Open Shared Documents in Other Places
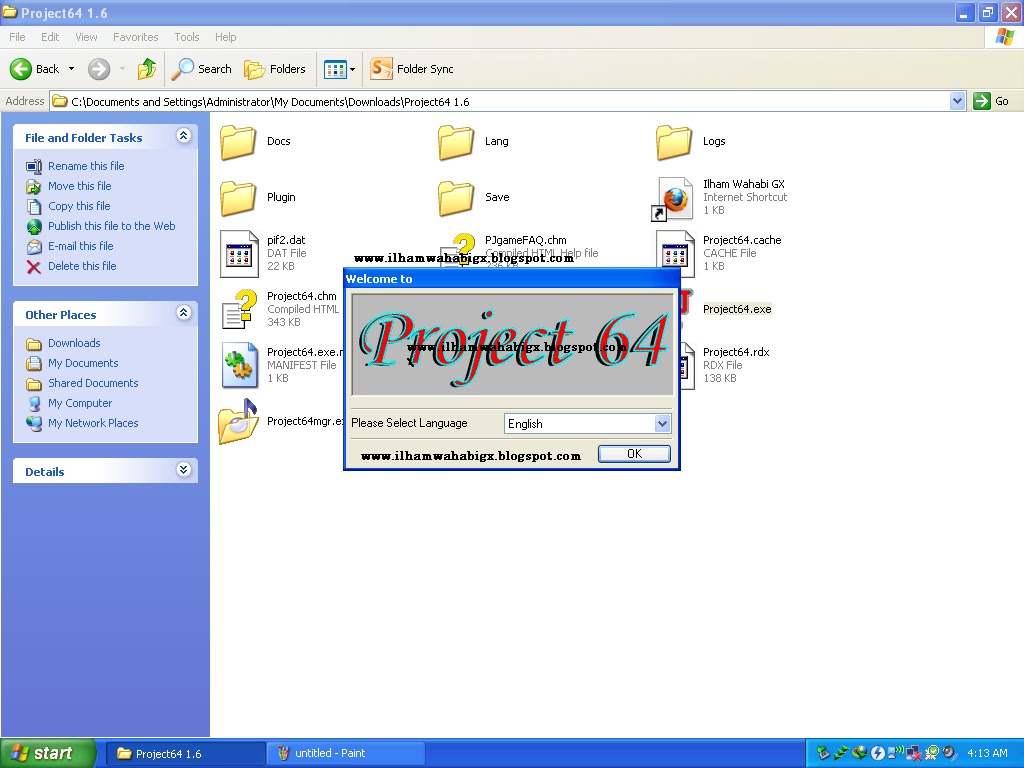The width and height of the screenshot is (1024, 768). [93, 383]
